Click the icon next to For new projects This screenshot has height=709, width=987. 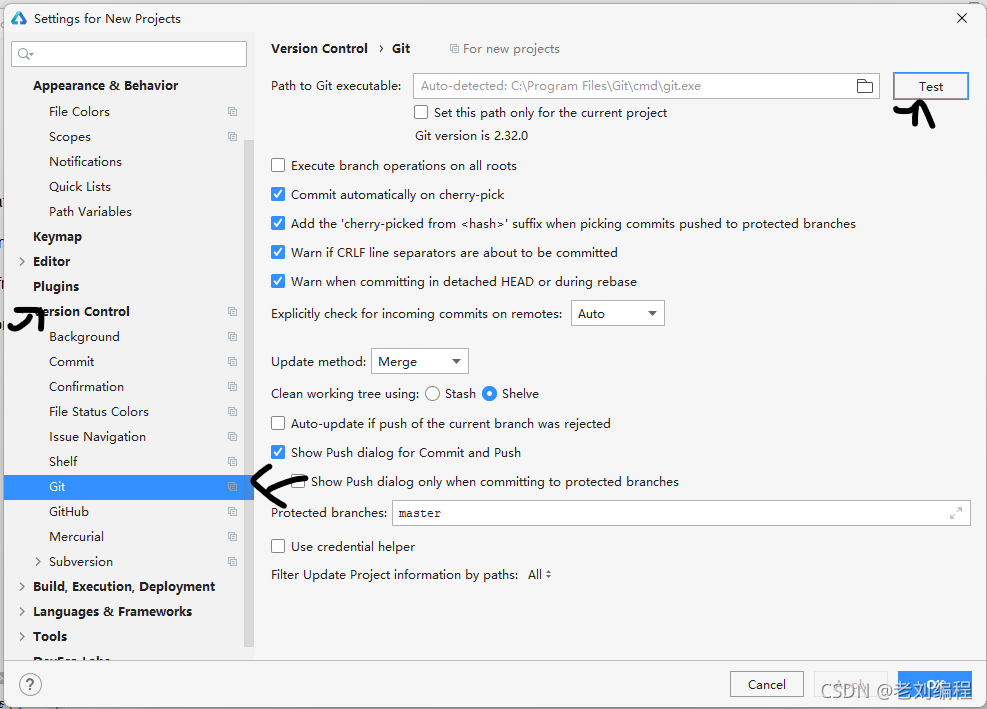[x=454, y=48]
